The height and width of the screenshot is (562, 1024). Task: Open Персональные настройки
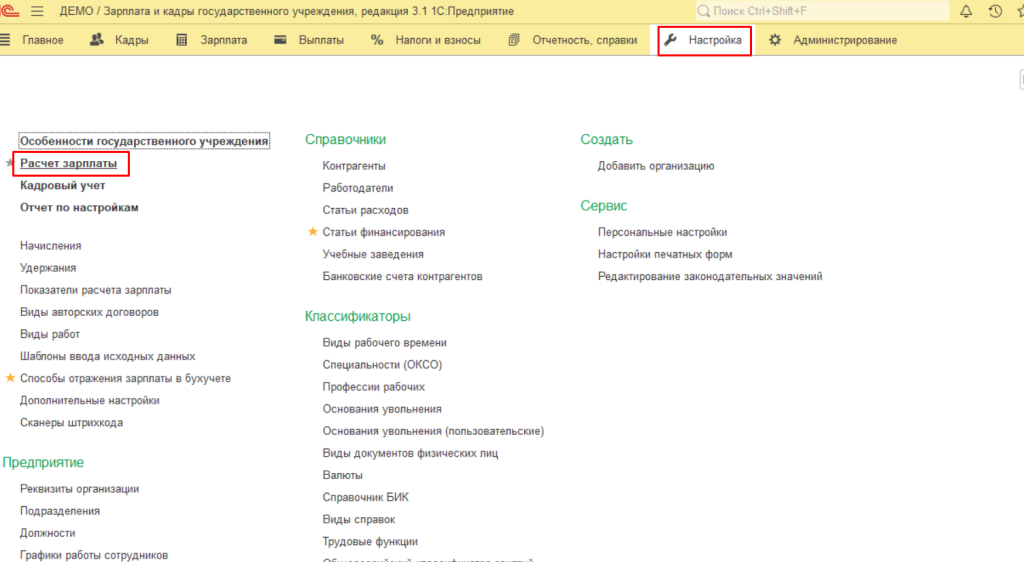(662, 232)
